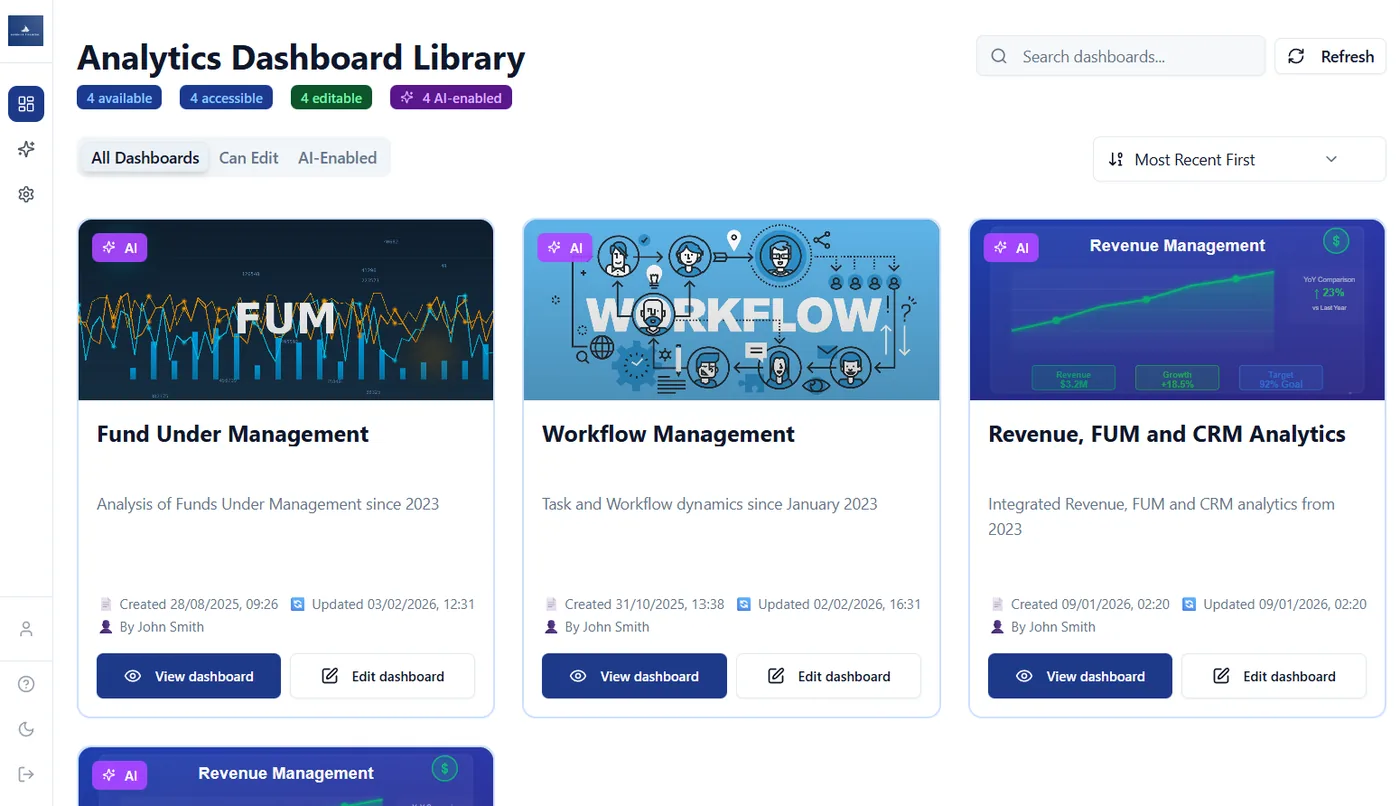This screenshot has width=1400, height=806.
Task: Click 'By John Smith' on Workflow Management card
Action: tap(607, 627)
